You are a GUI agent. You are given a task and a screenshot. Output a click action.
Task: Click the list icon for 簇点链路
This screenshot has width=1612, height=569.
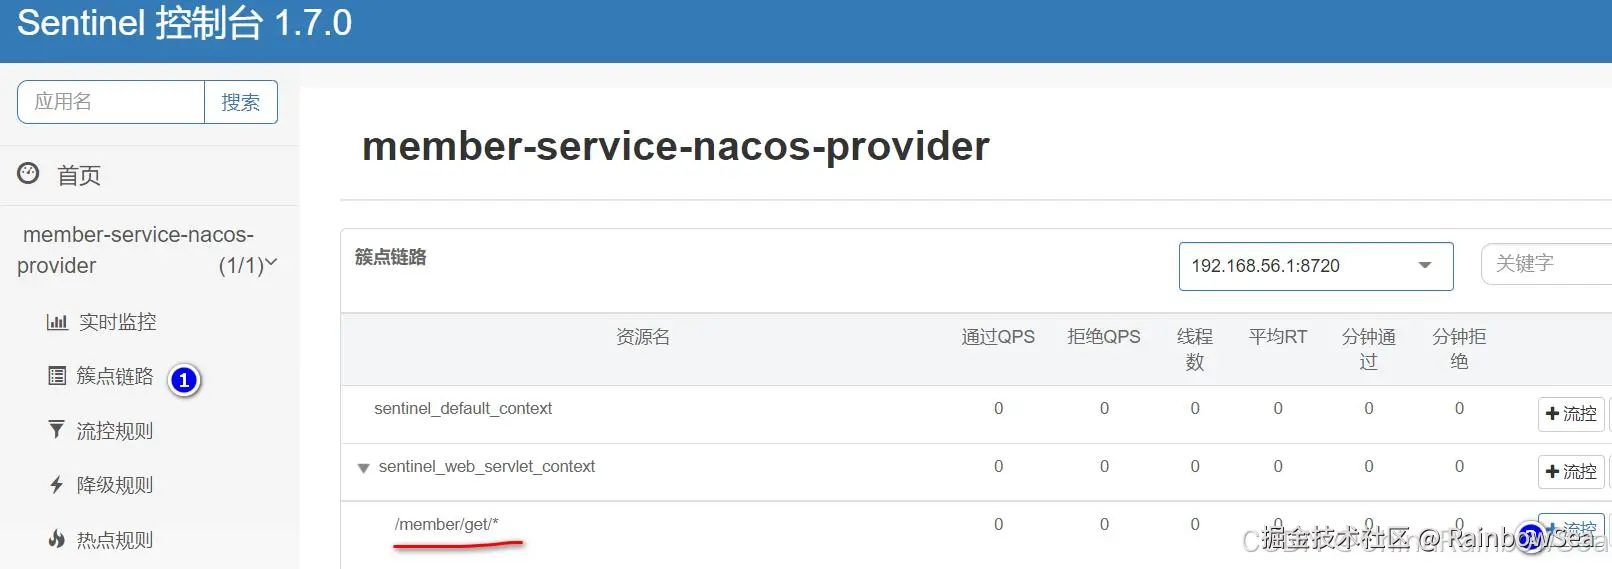tap(57, 376)
